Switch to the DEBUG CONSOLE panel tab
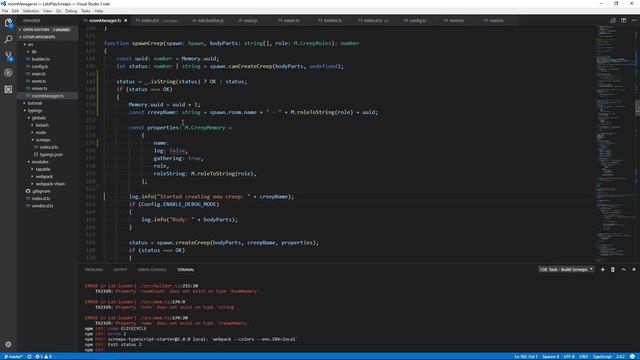The image size is (640, 360). 152,270
